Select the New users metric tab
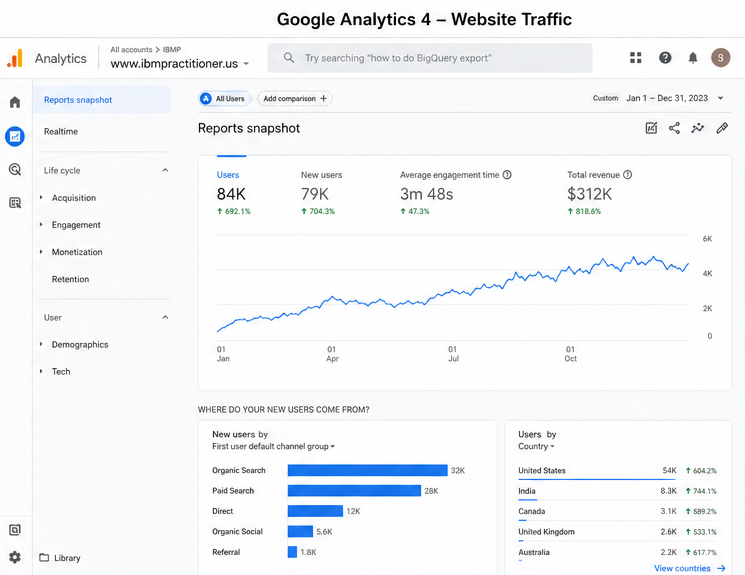 pos(321,193)
